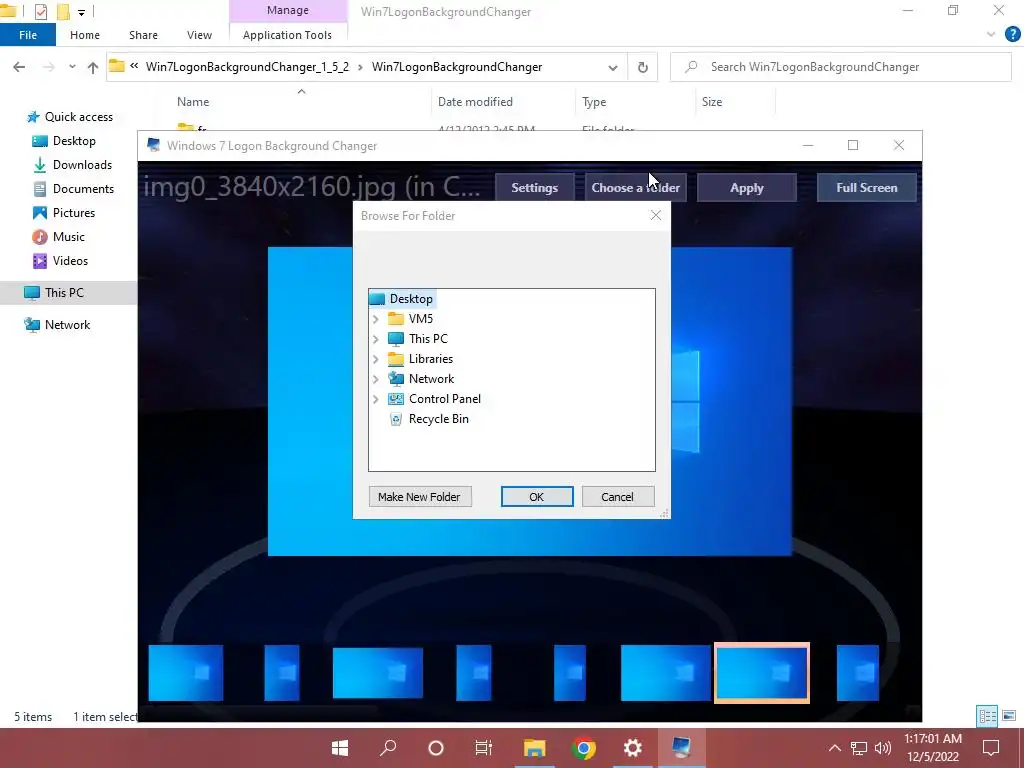The width and height of the screenshot is (1024, 768).
Task: Expand the Control Panel tree node
Action: tap(376, 399)
